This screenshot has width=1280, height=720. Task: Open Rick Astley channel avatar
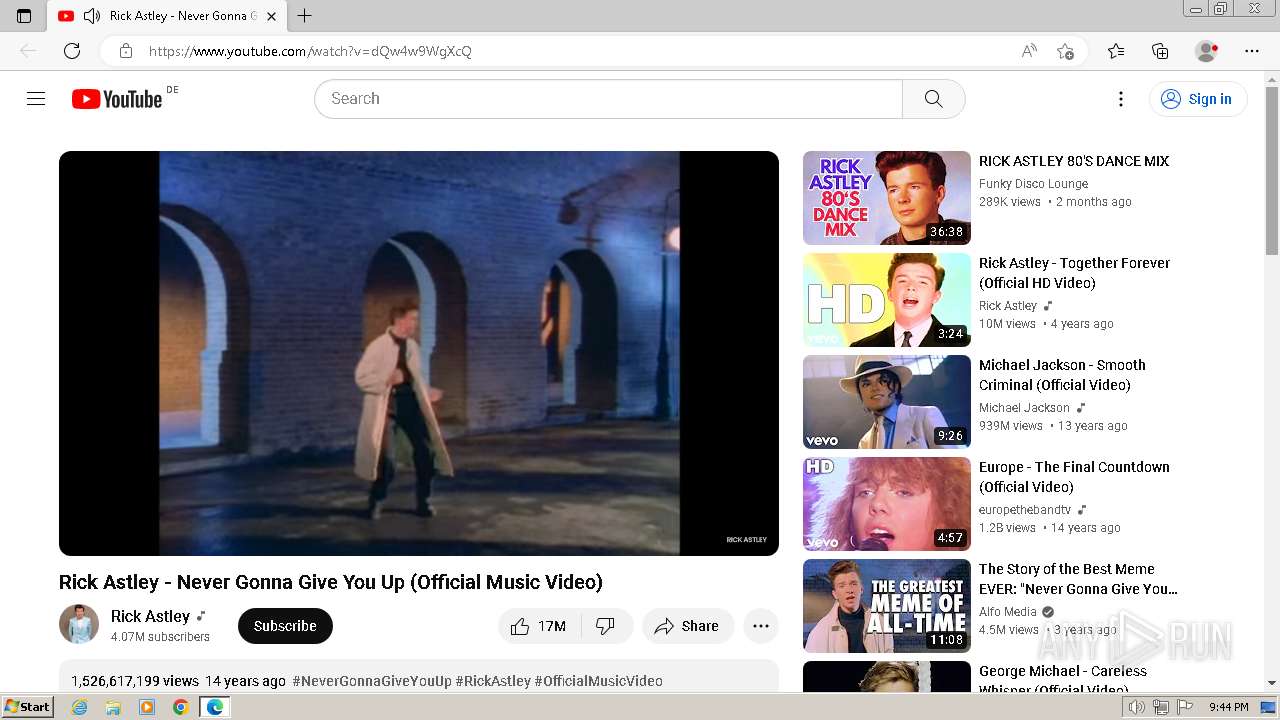point(79,624)
